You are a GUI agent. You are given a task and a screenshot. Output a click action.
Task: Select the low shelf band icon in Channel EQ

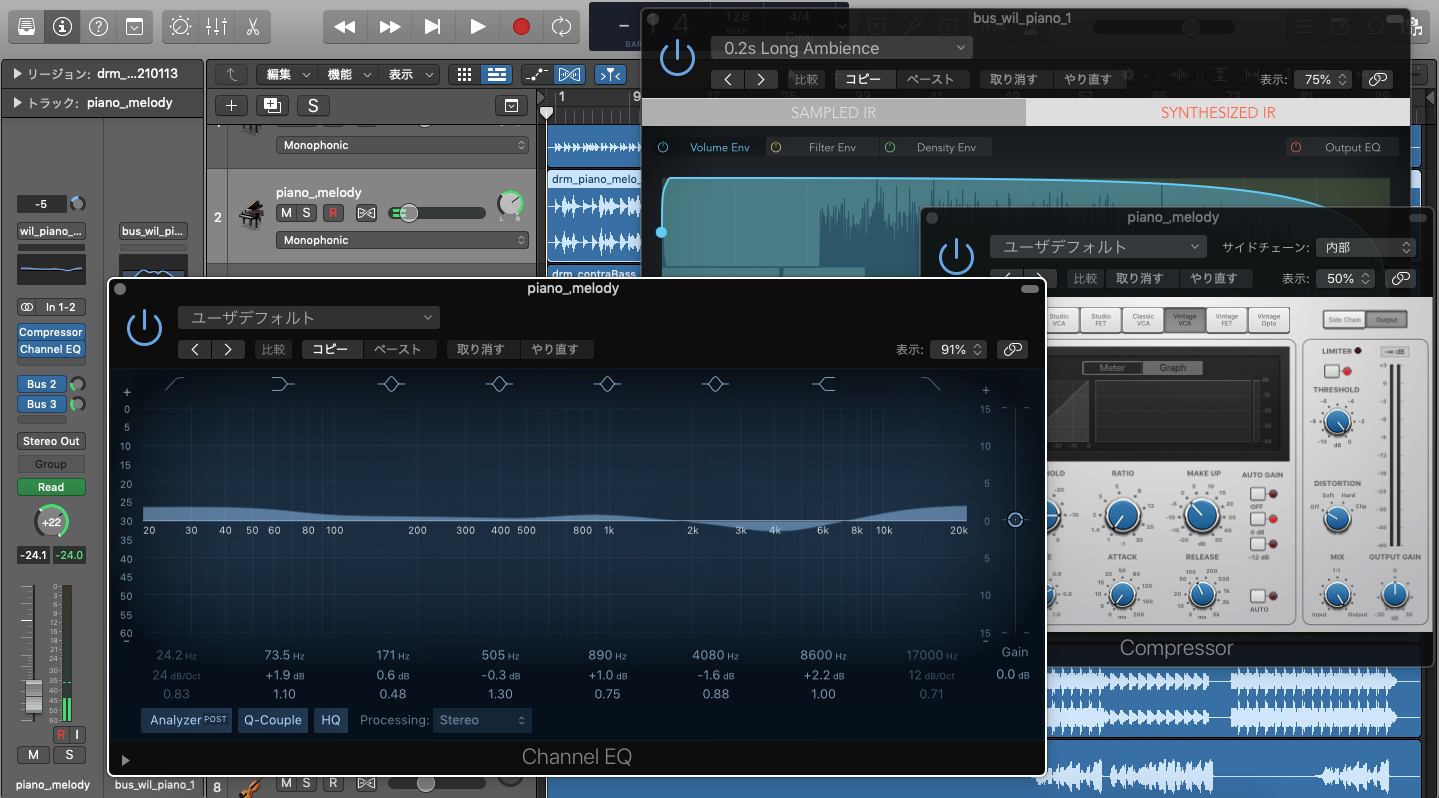283,384
